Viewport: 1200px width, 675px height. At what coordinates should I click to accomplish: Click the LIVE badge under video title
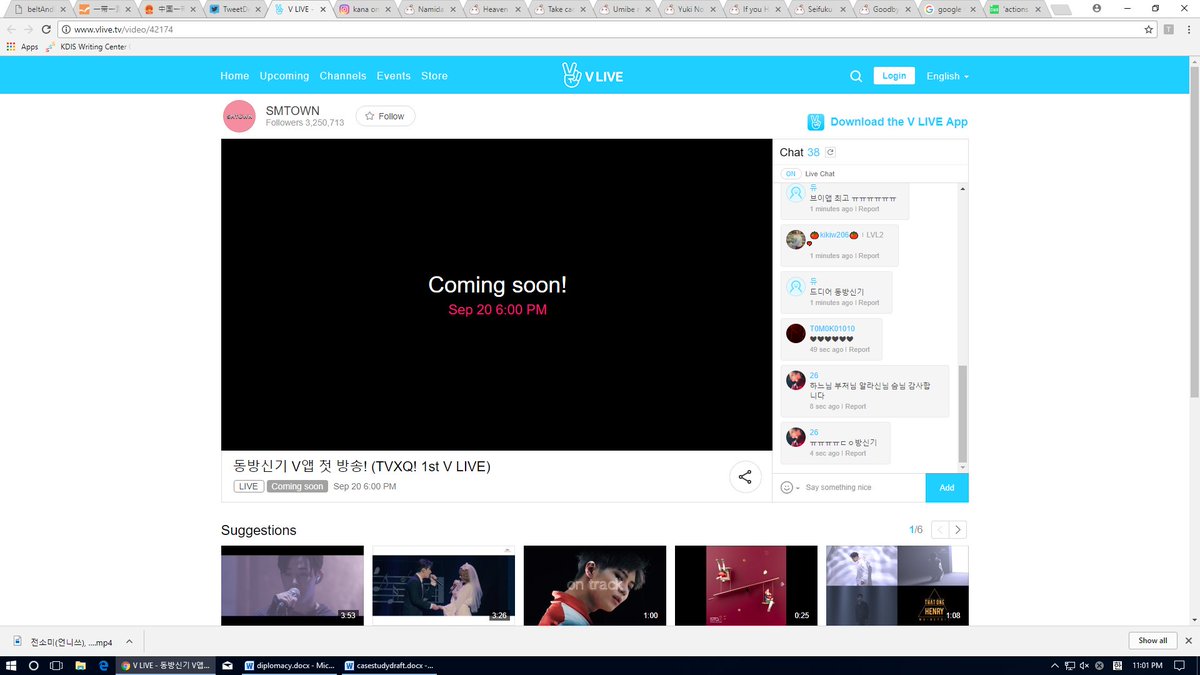click(249, 486)
